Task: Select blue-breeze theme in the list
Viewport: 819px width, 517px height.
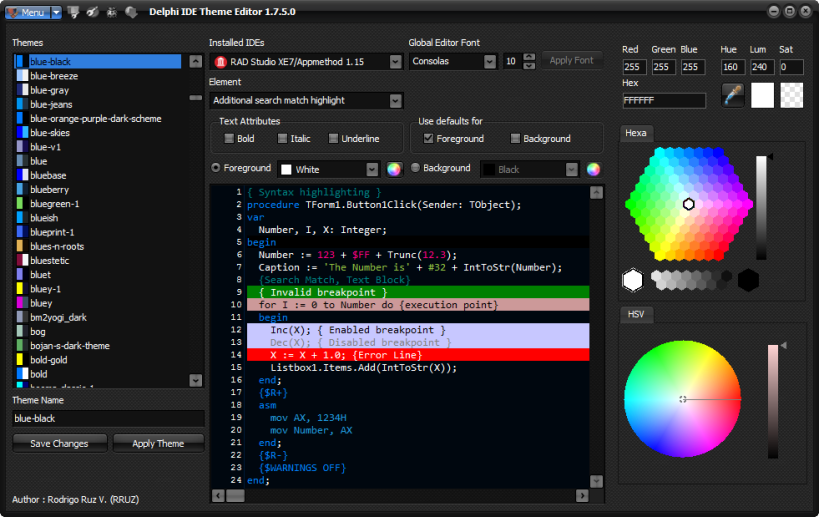Action: 54,76
